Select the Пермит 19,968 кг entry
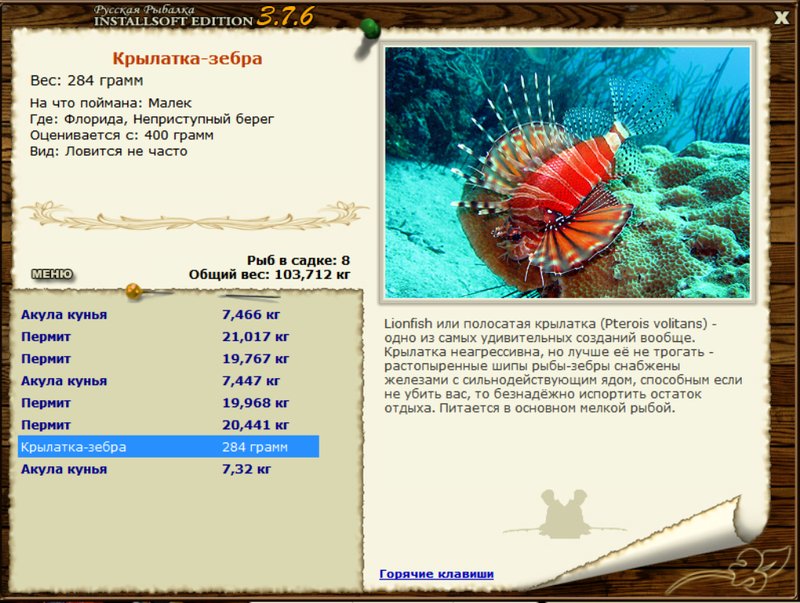800x603 pixels. point(168,403)
